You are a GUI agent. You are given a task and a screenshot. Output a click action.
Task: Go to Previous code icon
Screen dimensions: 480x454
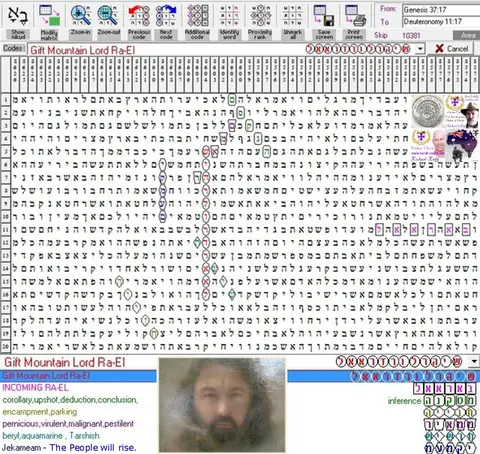point(139,15)
